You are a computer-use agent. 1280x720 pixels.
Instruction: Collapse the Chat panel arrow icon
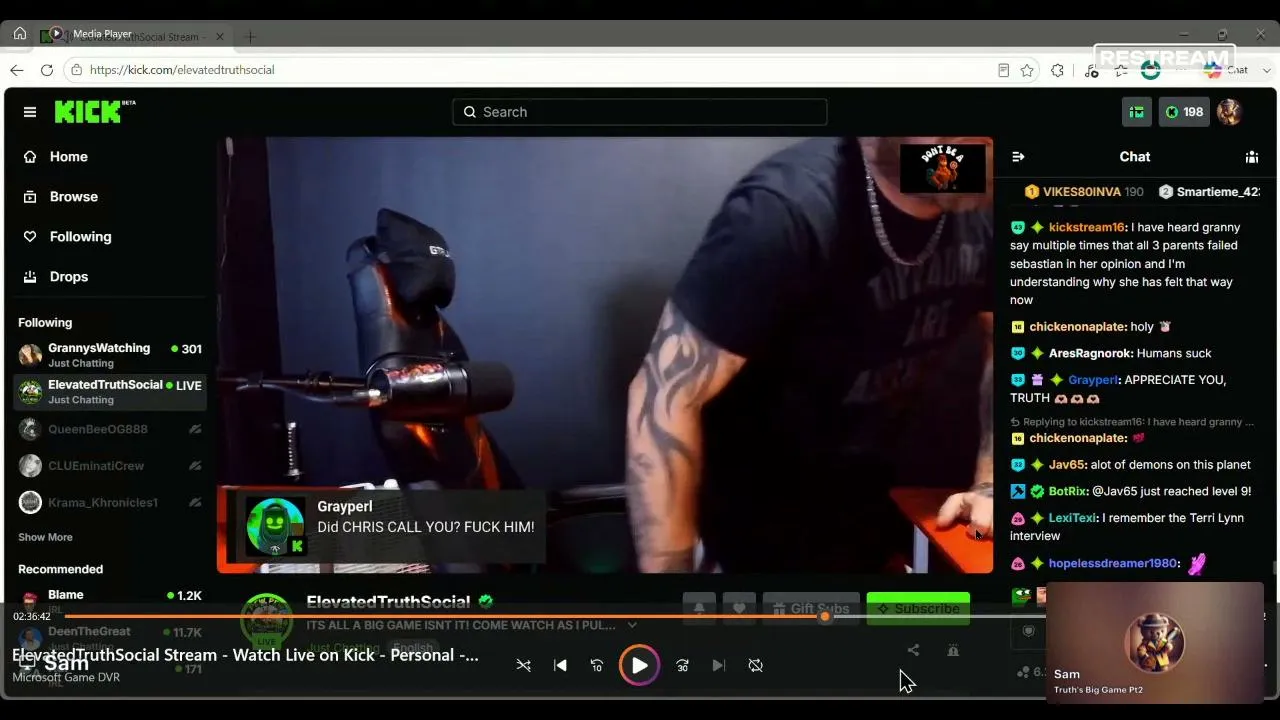(1018, 157)
